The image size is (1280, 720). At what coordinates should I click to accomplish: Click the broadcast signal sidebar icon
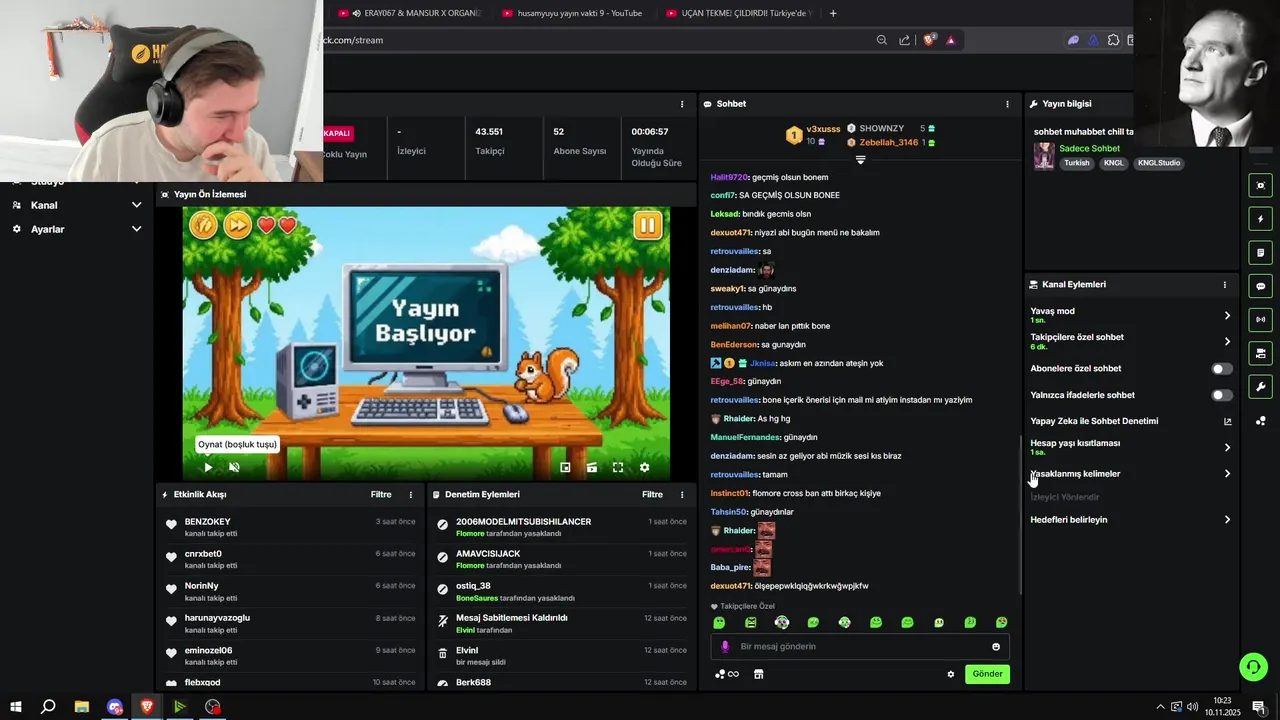click(x=1260, y=320)
